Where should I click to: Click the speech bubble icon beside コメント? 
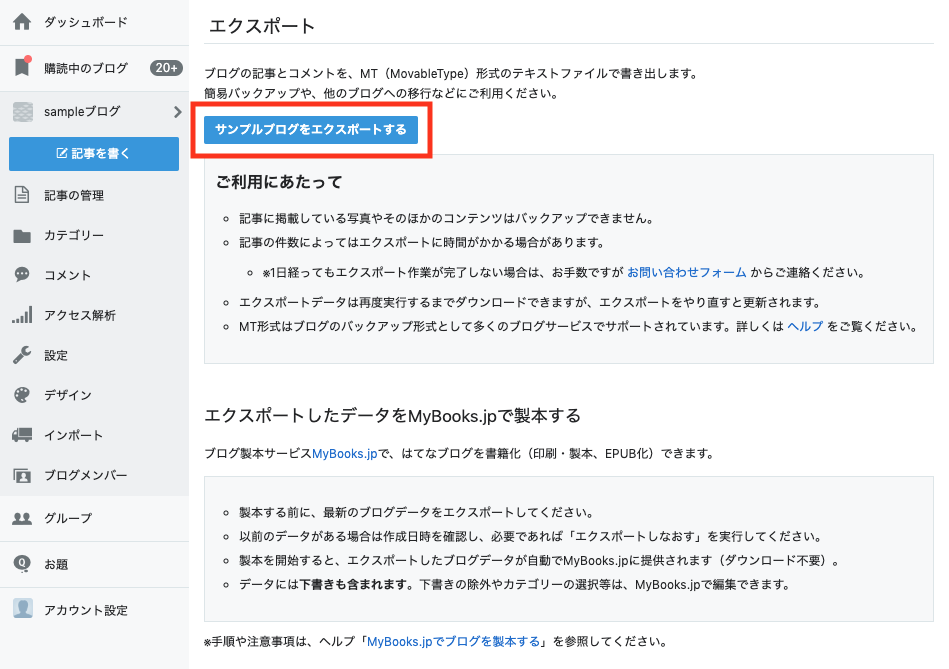[x=22, y=275]
